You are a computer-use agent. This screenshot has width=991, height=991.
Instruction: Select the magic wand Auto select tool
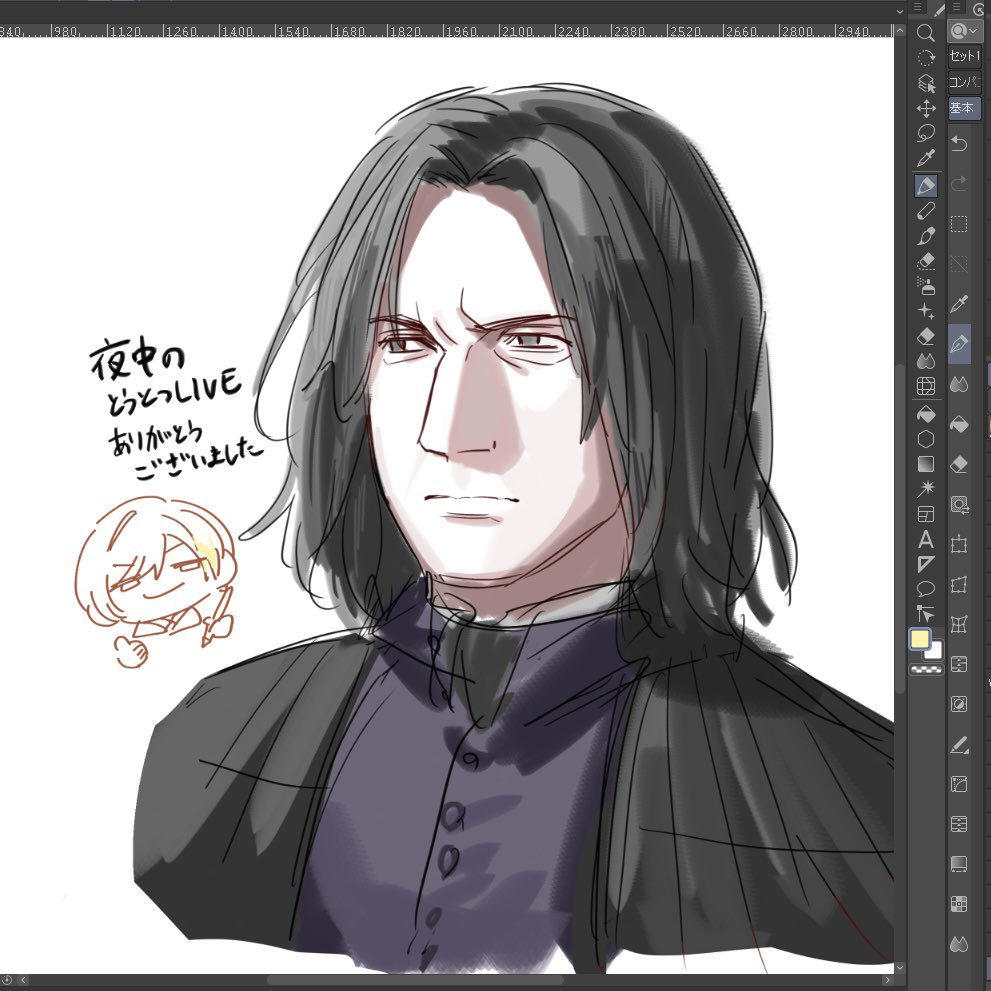925,489
